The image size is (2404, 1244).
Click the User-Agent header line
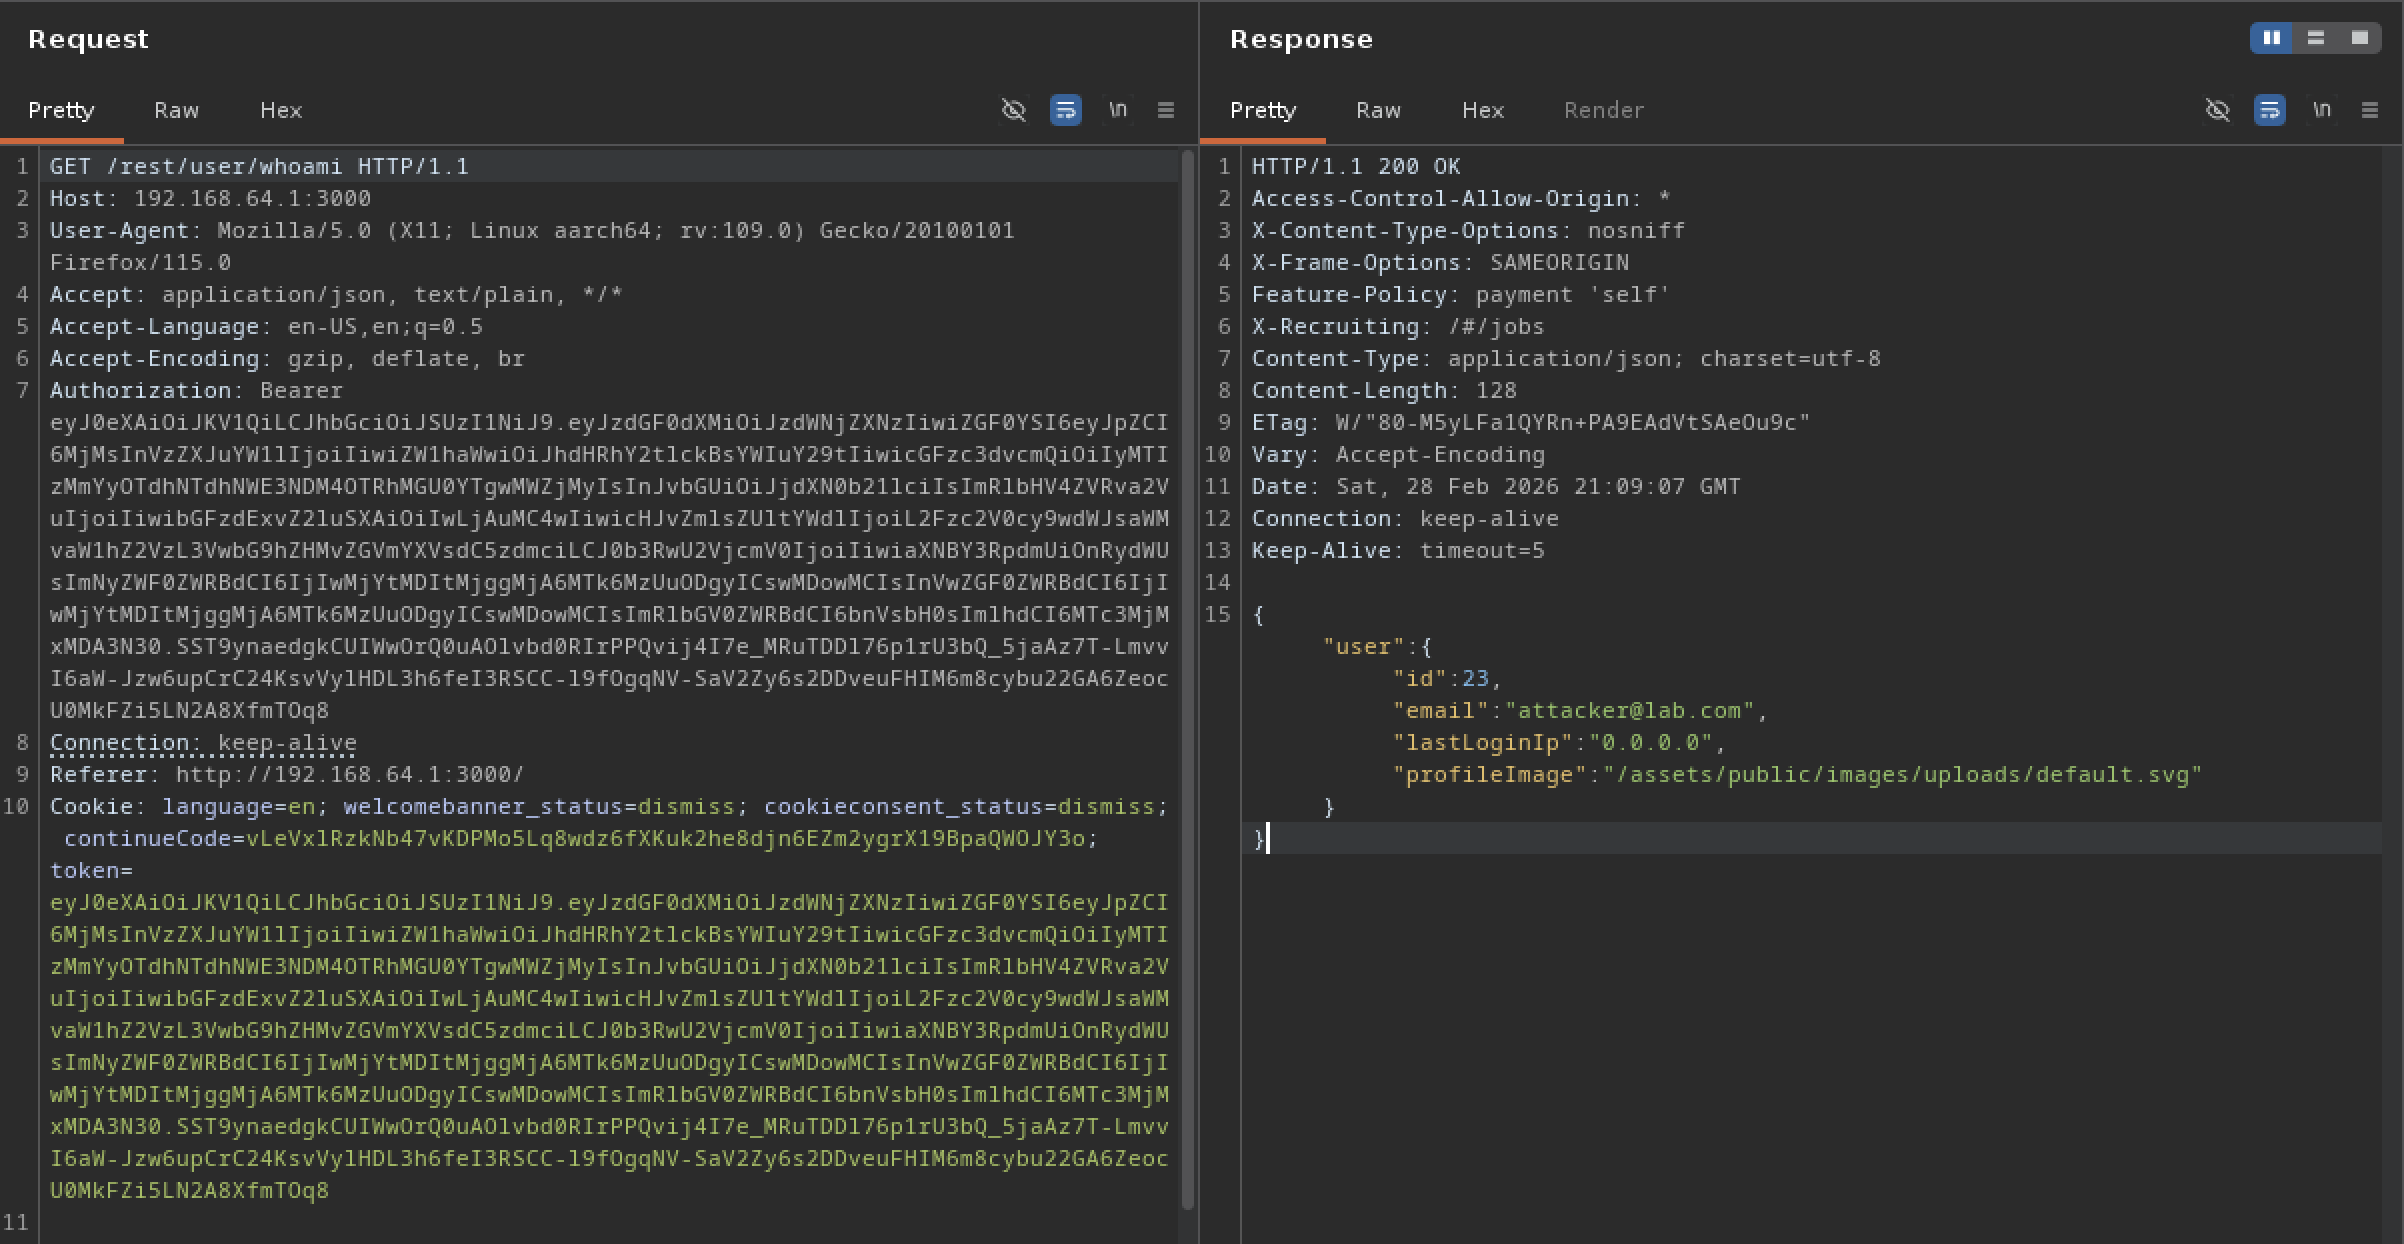532,246
